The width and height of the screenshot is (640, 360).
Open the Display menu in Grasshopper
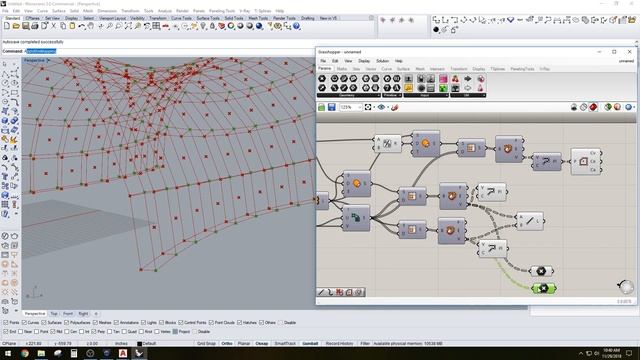[364, 61]
